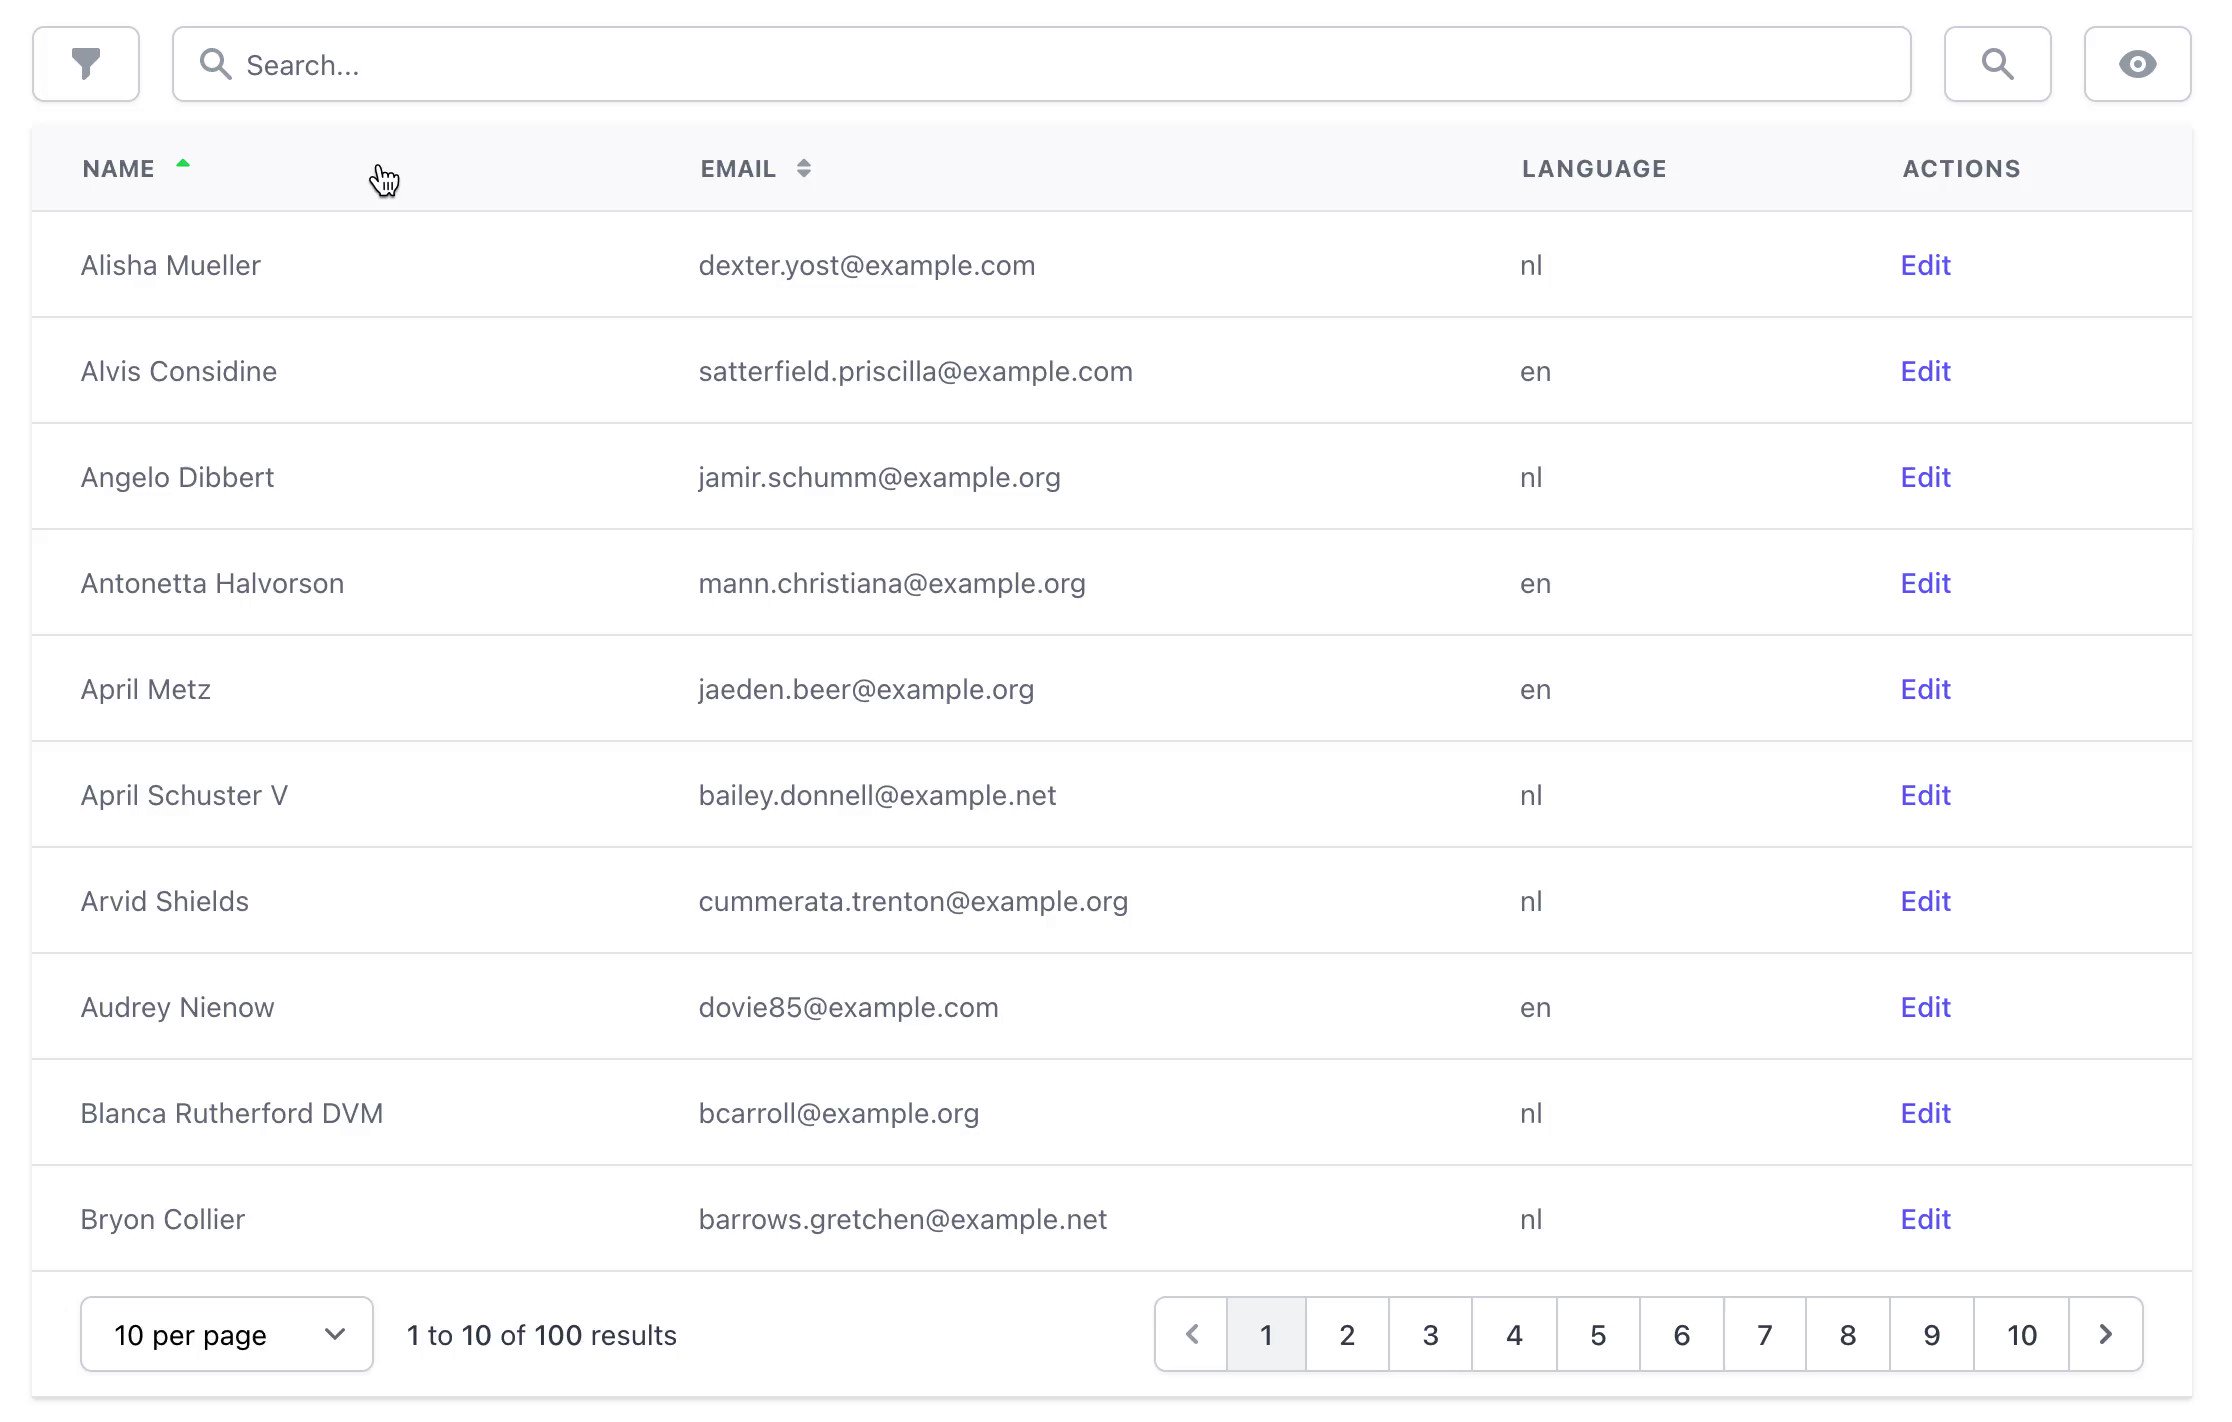
Task: Sort by Name using green arrow
Action: pos(183,164)
